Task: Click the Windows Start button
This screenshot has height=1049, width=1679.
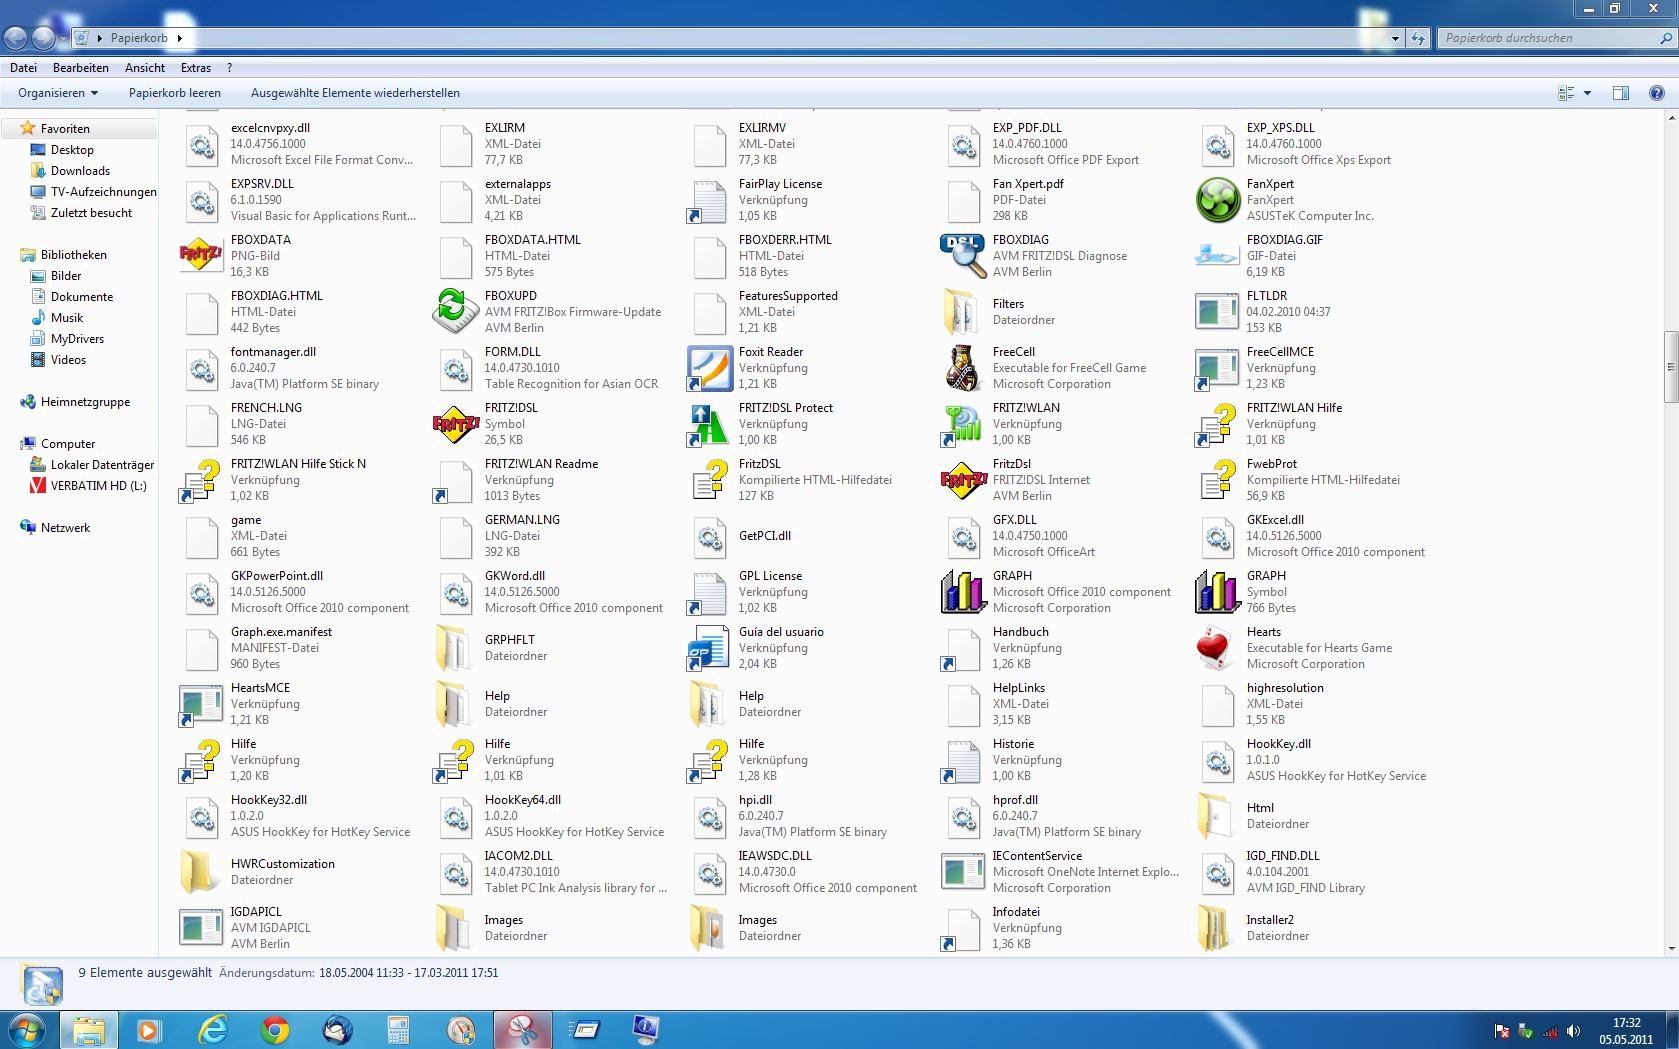Action: [x=27, y=1029]
